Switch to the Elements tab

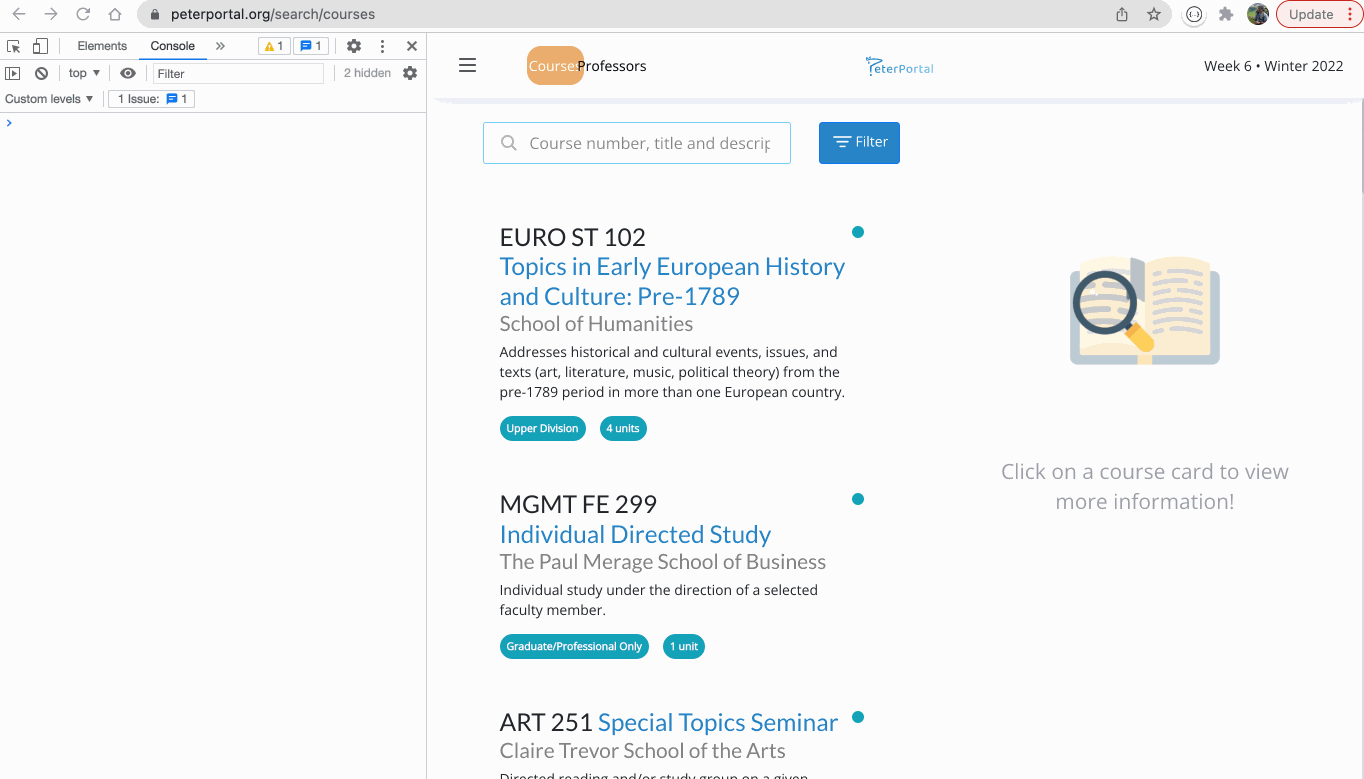[102, 45]
